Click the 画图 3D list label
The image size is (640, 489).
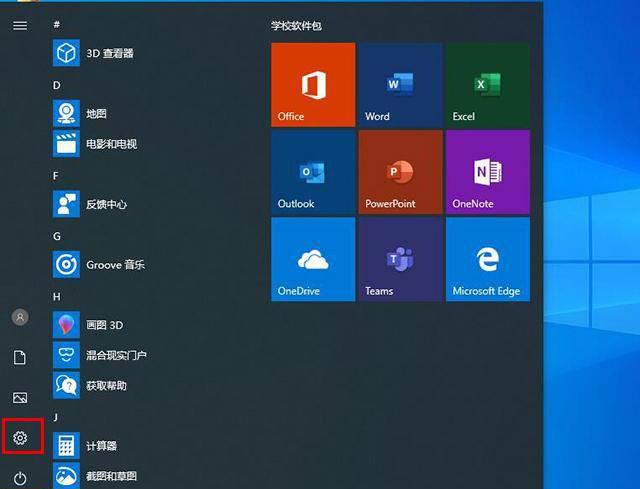[x=104, y=325]
